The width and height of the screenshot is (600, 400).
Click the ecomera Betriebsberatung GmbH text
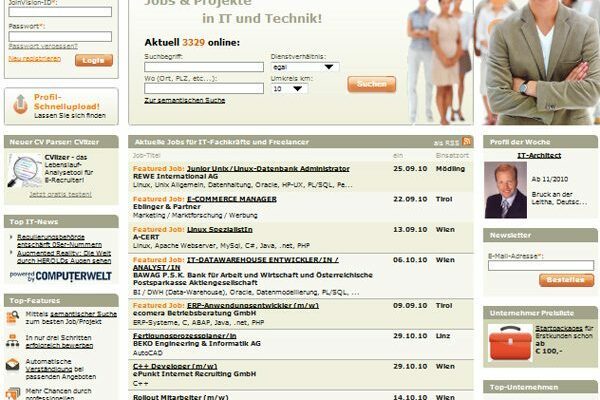pos(194,313)
